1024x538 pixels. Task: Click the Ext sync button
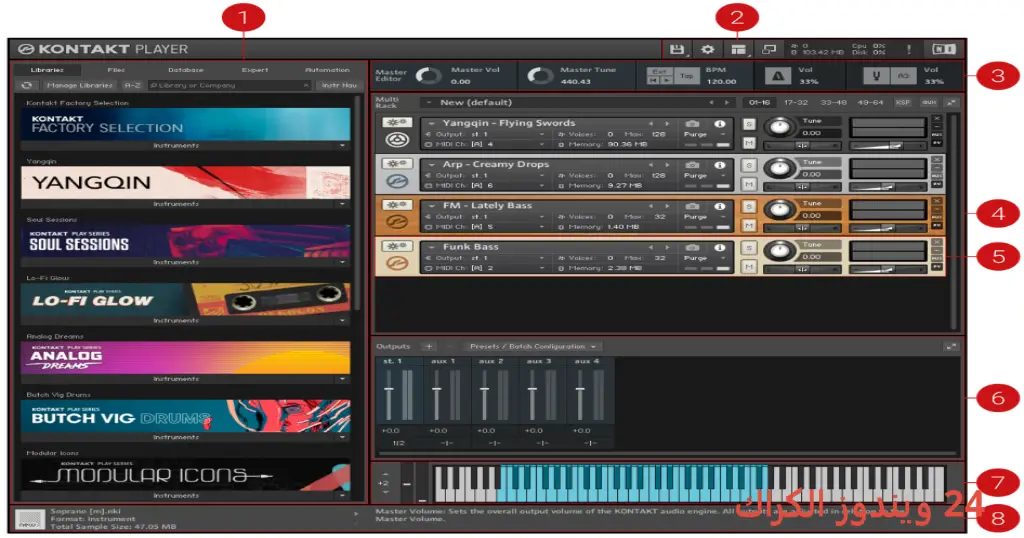coord(660,71)
